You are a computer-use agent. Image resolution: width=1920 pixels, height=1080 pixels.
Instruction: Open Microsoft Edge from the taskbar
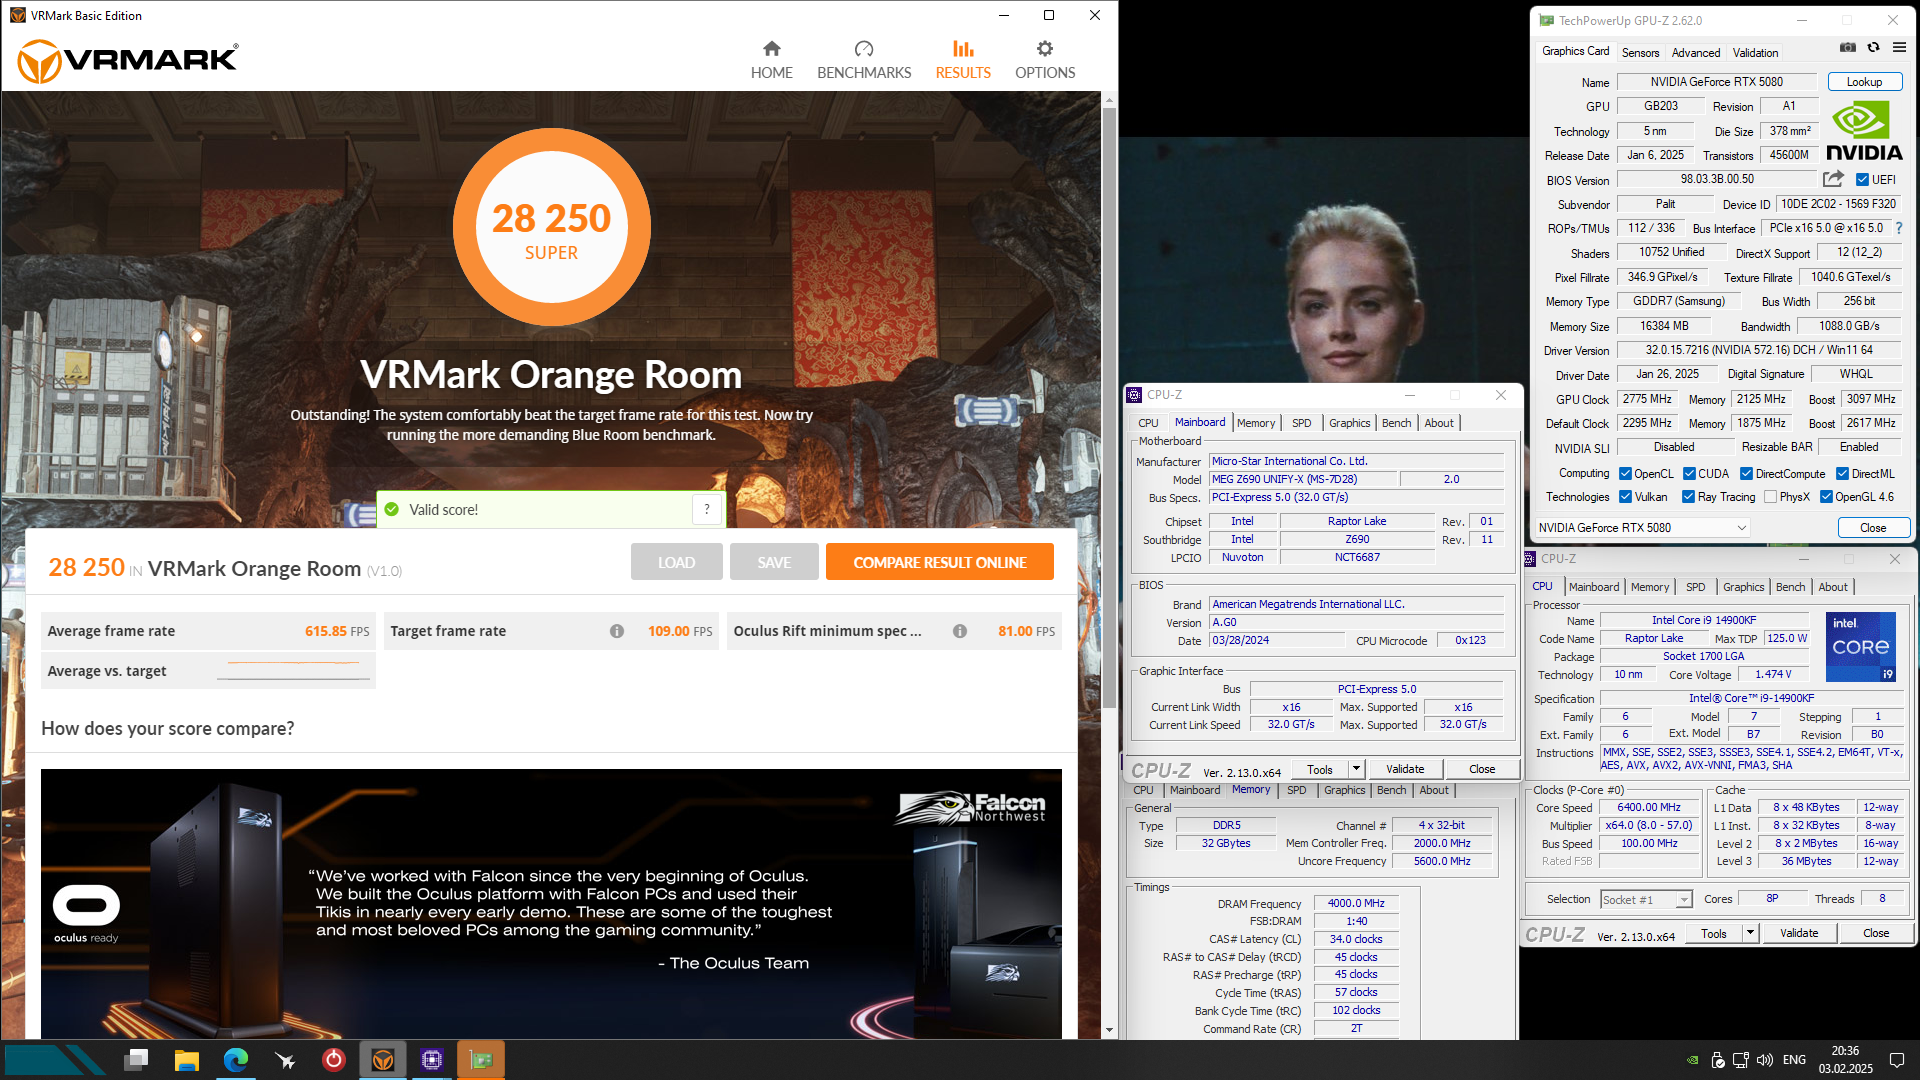[x=236, y=1060]
